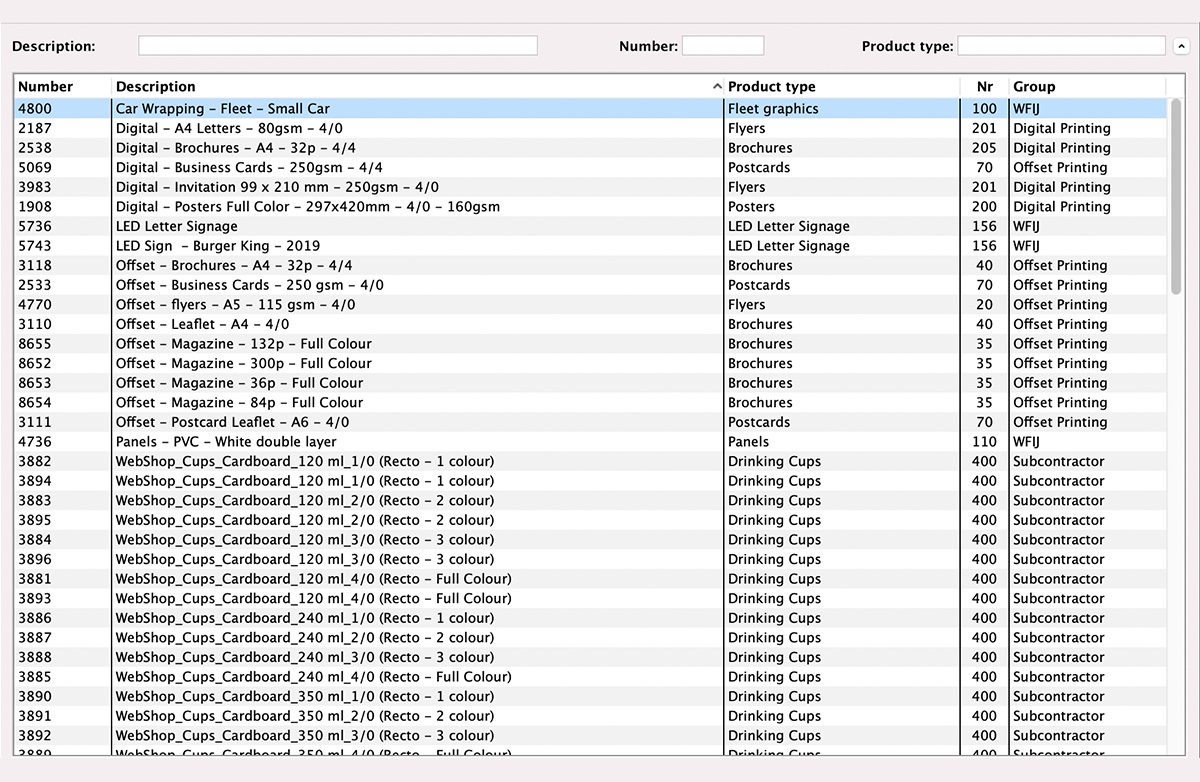Sort the list by Number column header
The height and width of the screenshot is (782, 1200).
[62, 87]
